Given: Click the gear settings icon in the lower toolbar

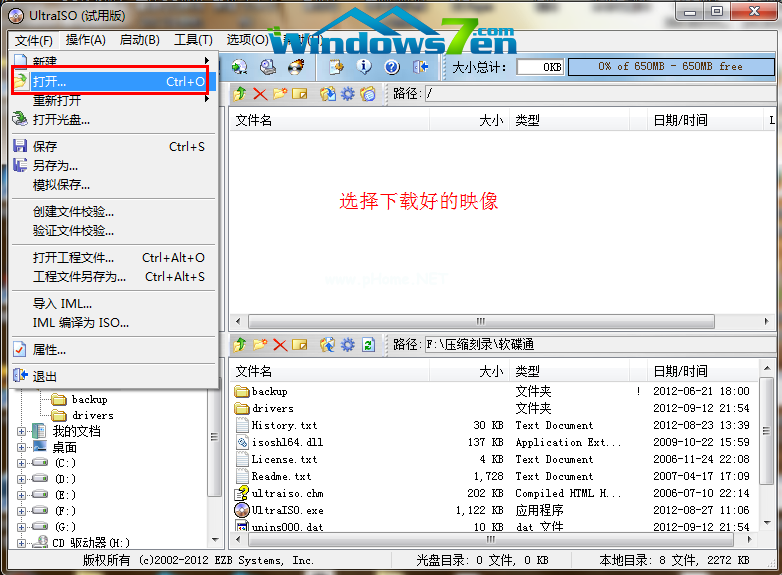Looking at the screenshot, I should click(347, 345).
